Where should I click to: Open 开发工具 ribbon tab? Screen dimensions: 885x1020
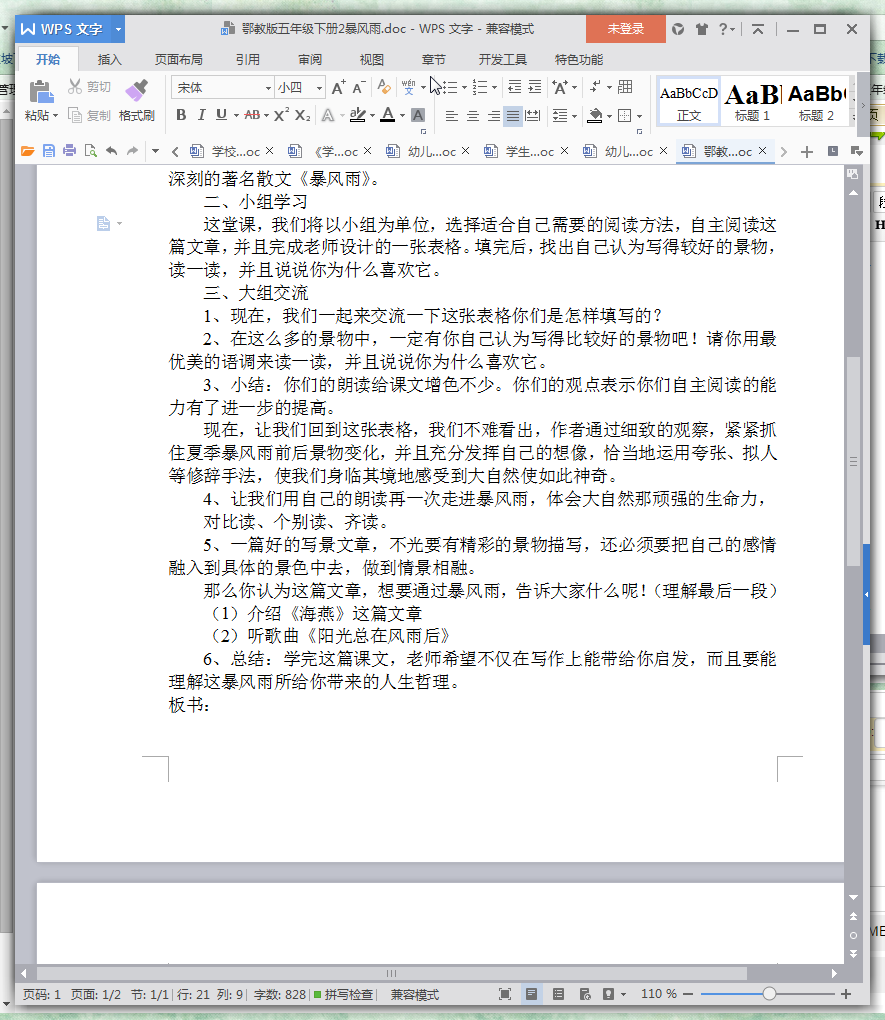[x=502, y=60]
